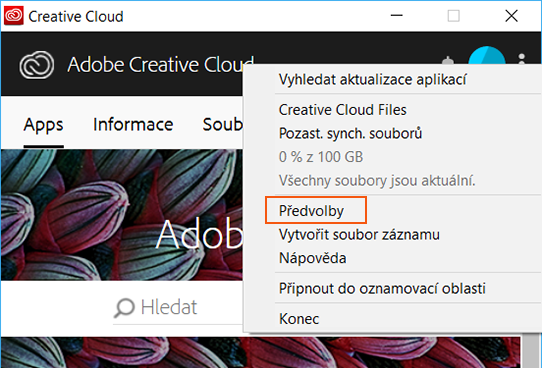This screenshot has height=368, width=542.
Task: Open Creative Cloud Files from menu
Action: (x=392, y=110)
